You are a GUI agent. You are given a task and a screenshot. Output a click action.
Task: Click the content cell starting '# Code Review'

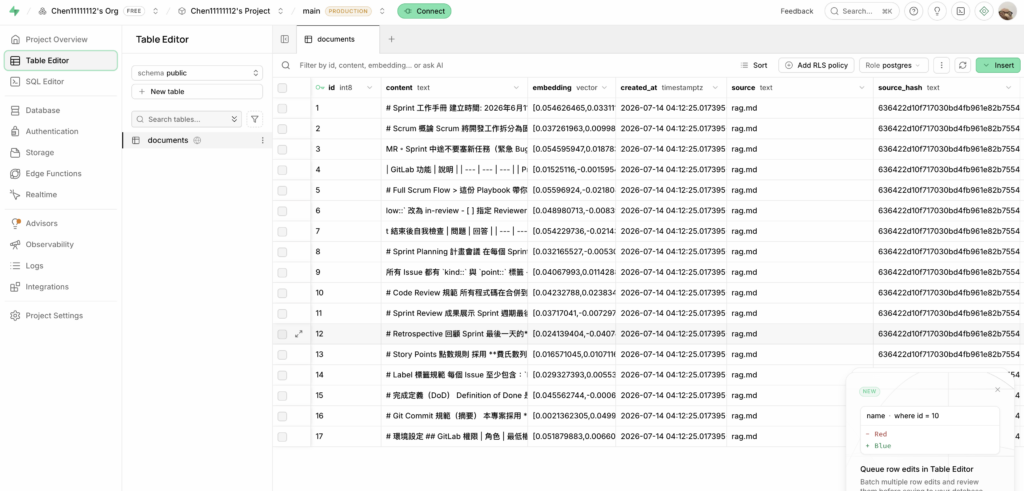[455, 293]
